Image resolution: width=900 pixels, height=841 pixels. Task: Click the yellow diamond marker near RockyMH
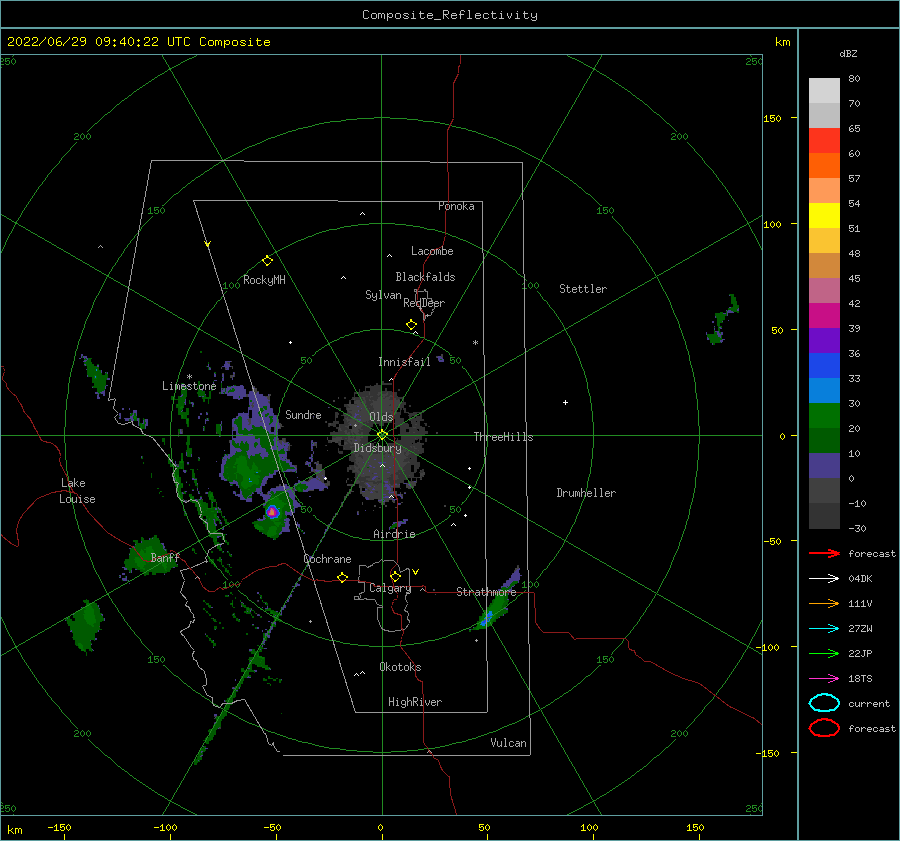[x=267, y=261]
